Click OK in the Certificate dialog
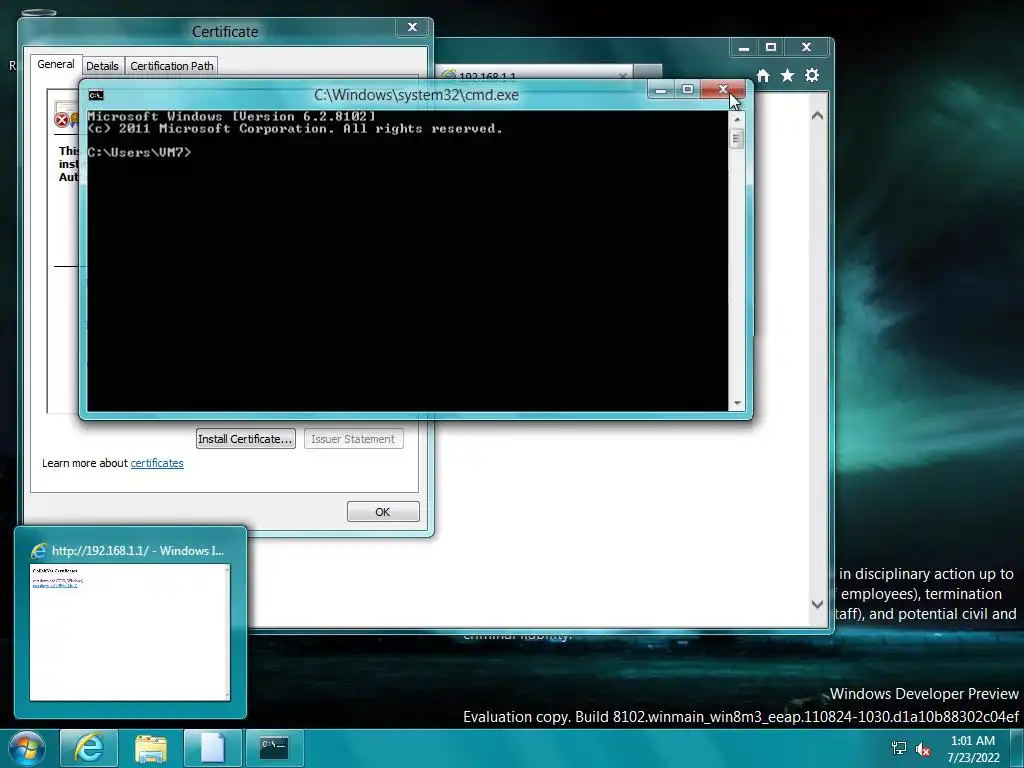Viewport: 1024px width, 768px height. 383,512
